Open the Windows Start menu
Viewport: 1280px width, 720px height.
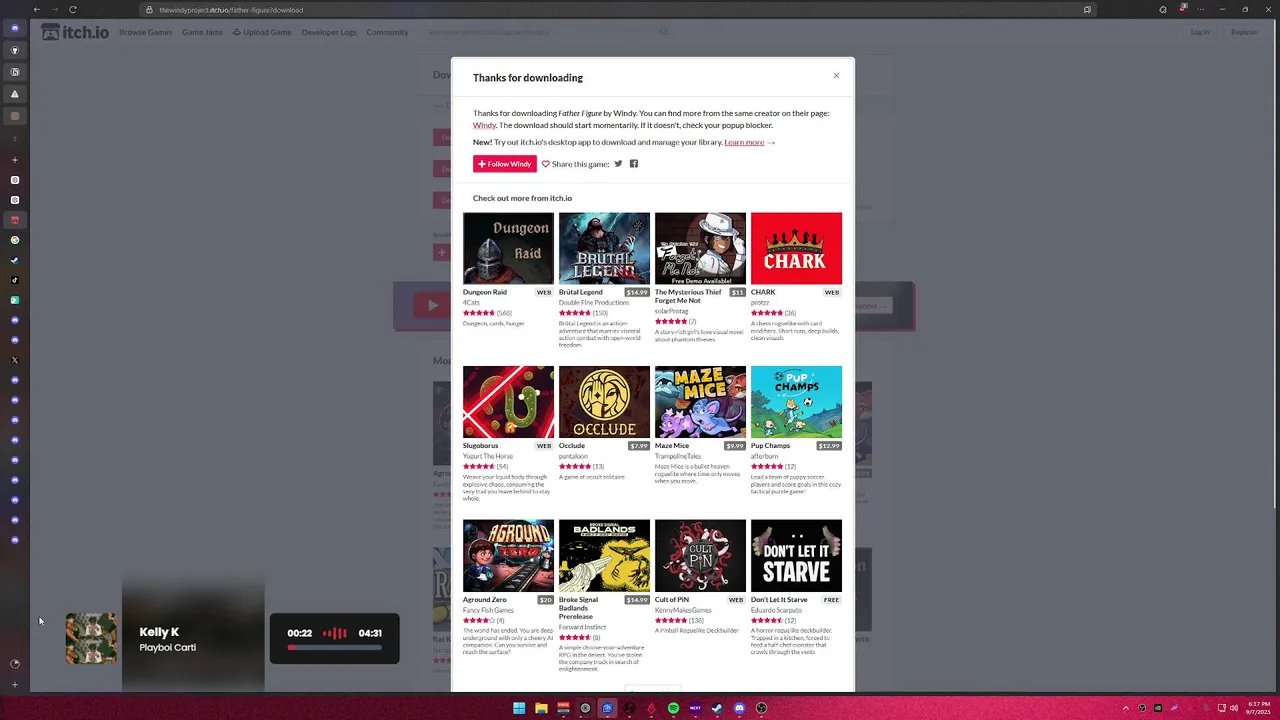[x=519, y=708]
